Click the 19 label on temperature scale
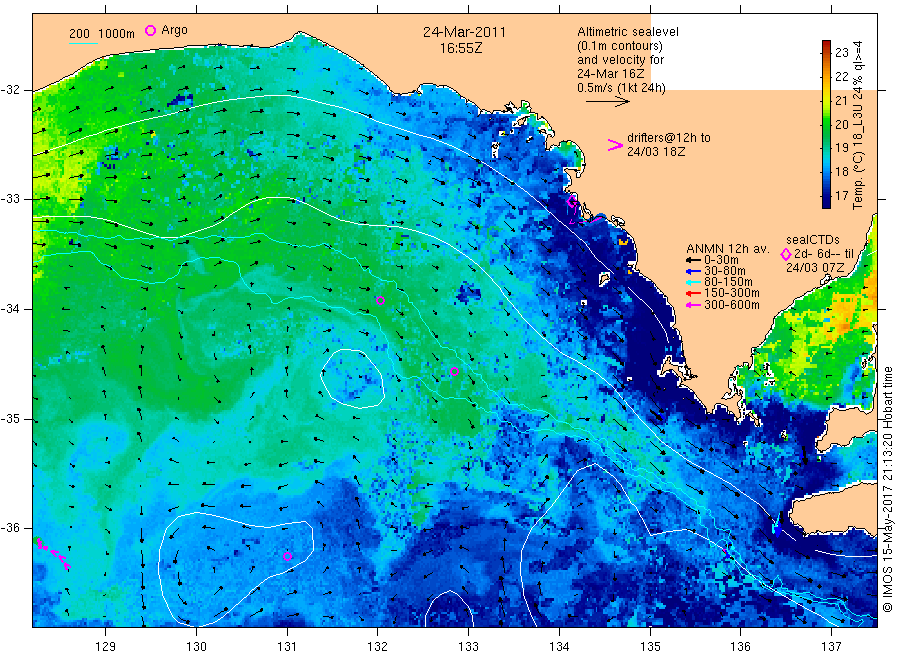Viewport: 900px width, 660px height. 841,148
